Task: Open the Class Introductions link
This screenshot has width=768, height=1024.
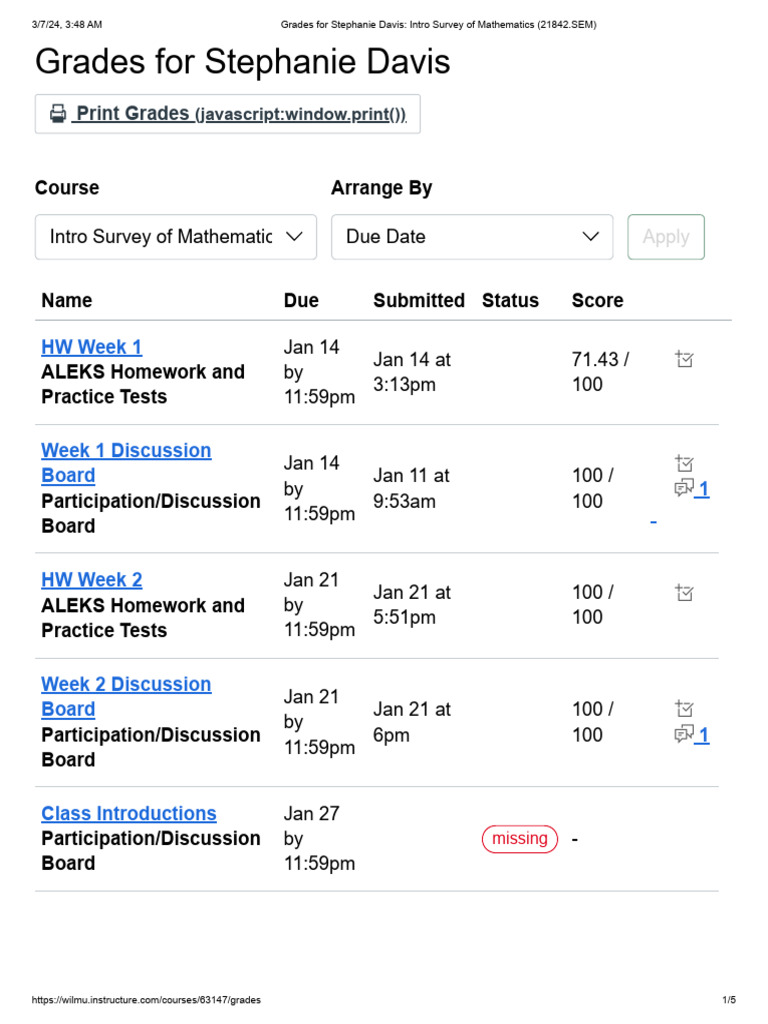Action: 129,813
